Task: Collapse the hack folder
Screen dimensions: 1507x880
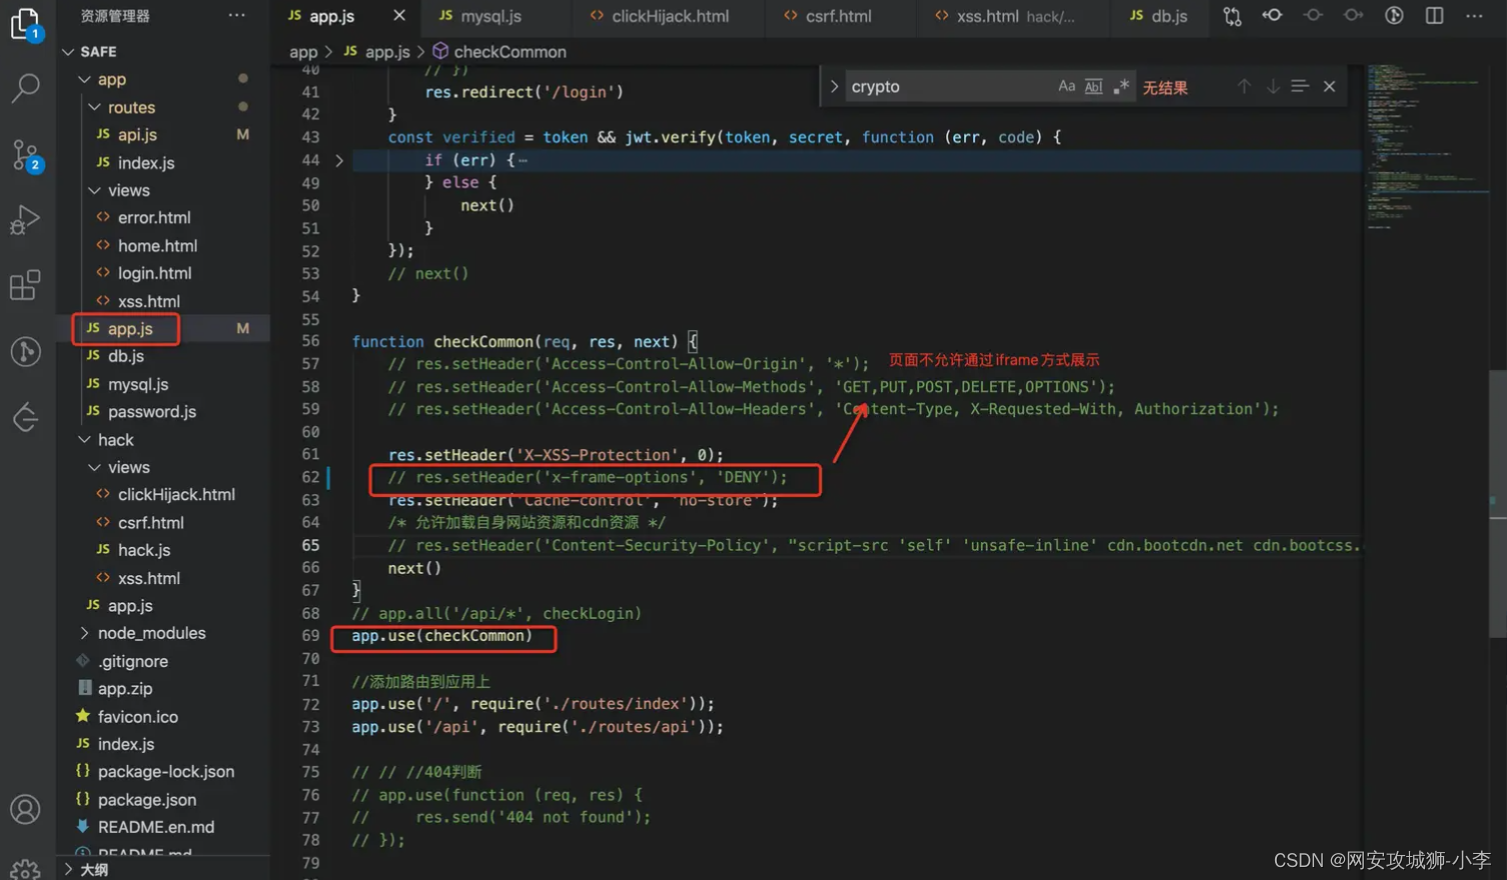Action: (x=85, y=440)
